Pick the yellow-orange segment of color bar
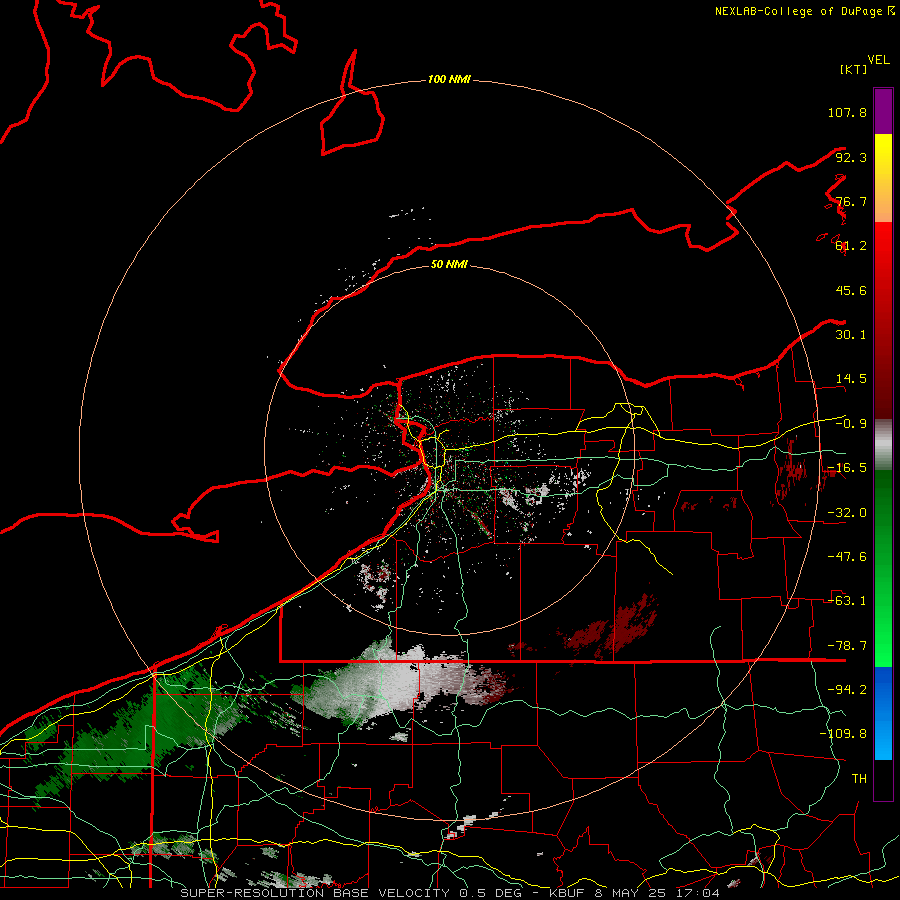 [x=883, y=178]
